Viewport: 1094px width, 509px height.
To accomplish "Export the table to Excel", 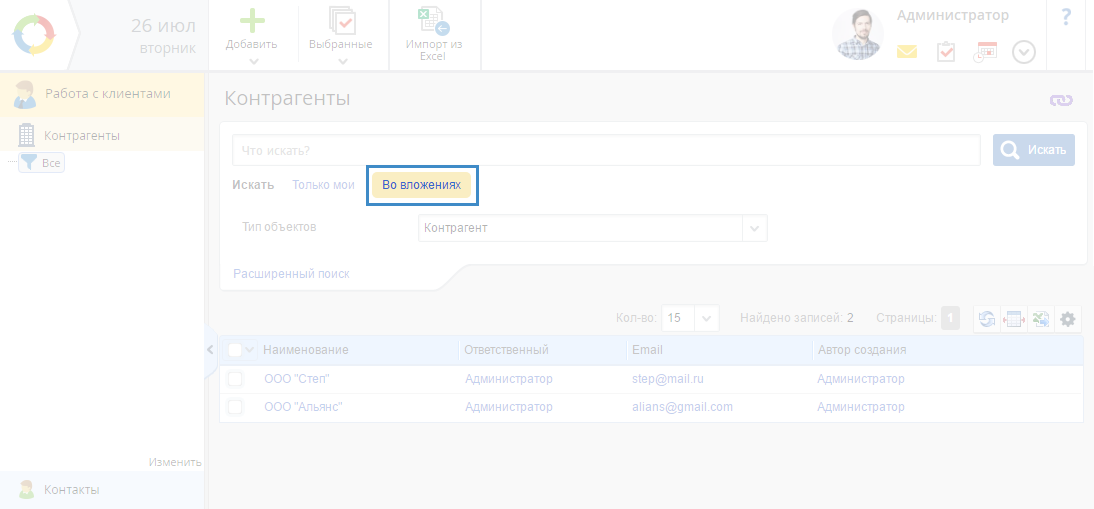I will (x=1041, y=319).
